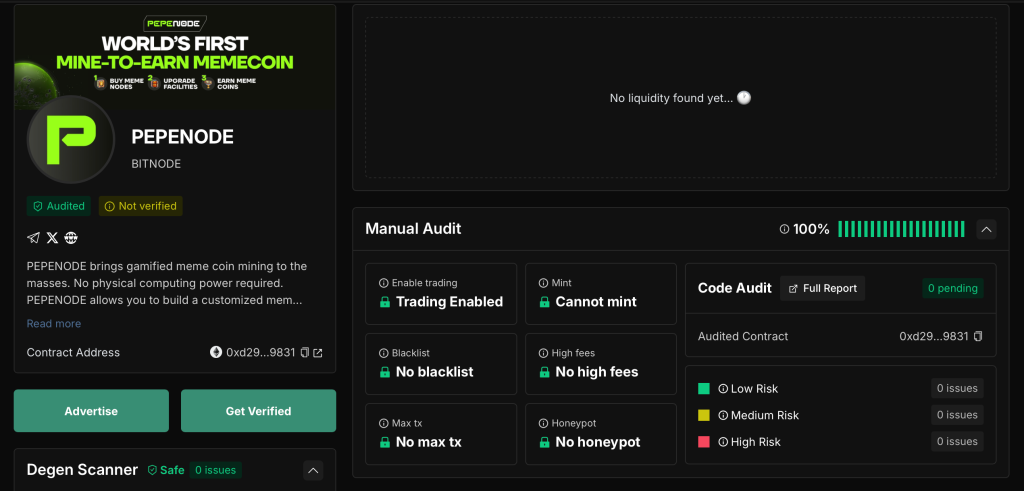Collapse the Manual Audit section

tap(985, 230)
